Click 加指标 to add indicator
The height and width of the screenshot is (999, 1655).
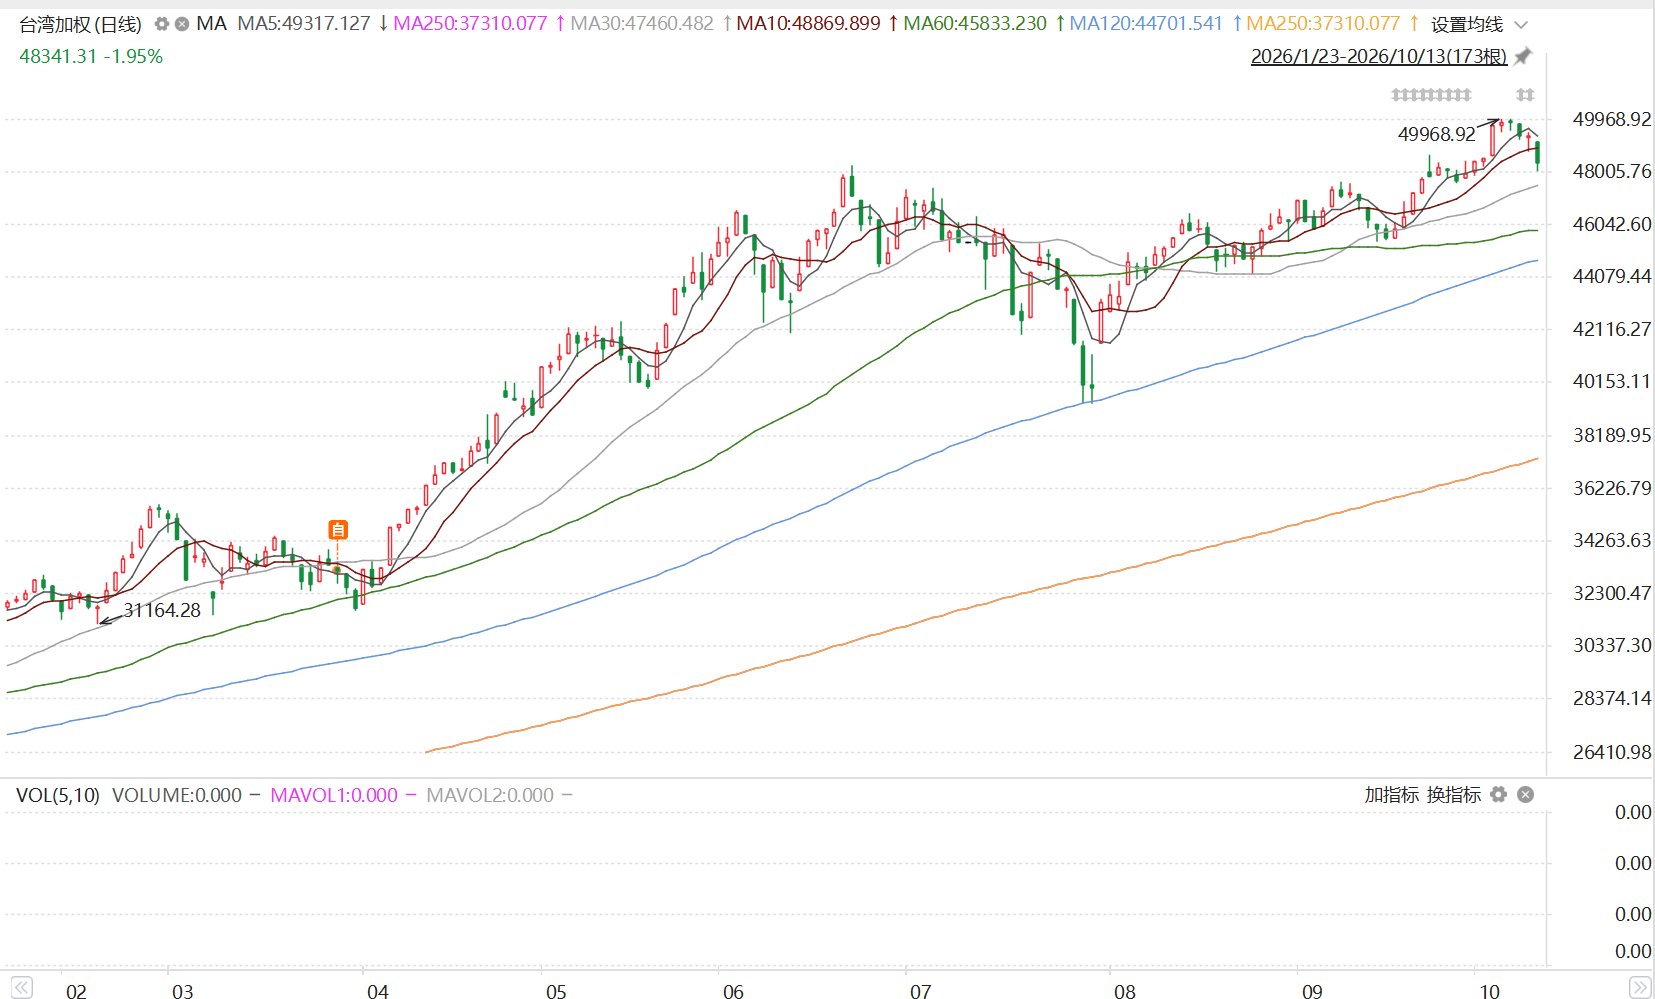coord(1391,794)
